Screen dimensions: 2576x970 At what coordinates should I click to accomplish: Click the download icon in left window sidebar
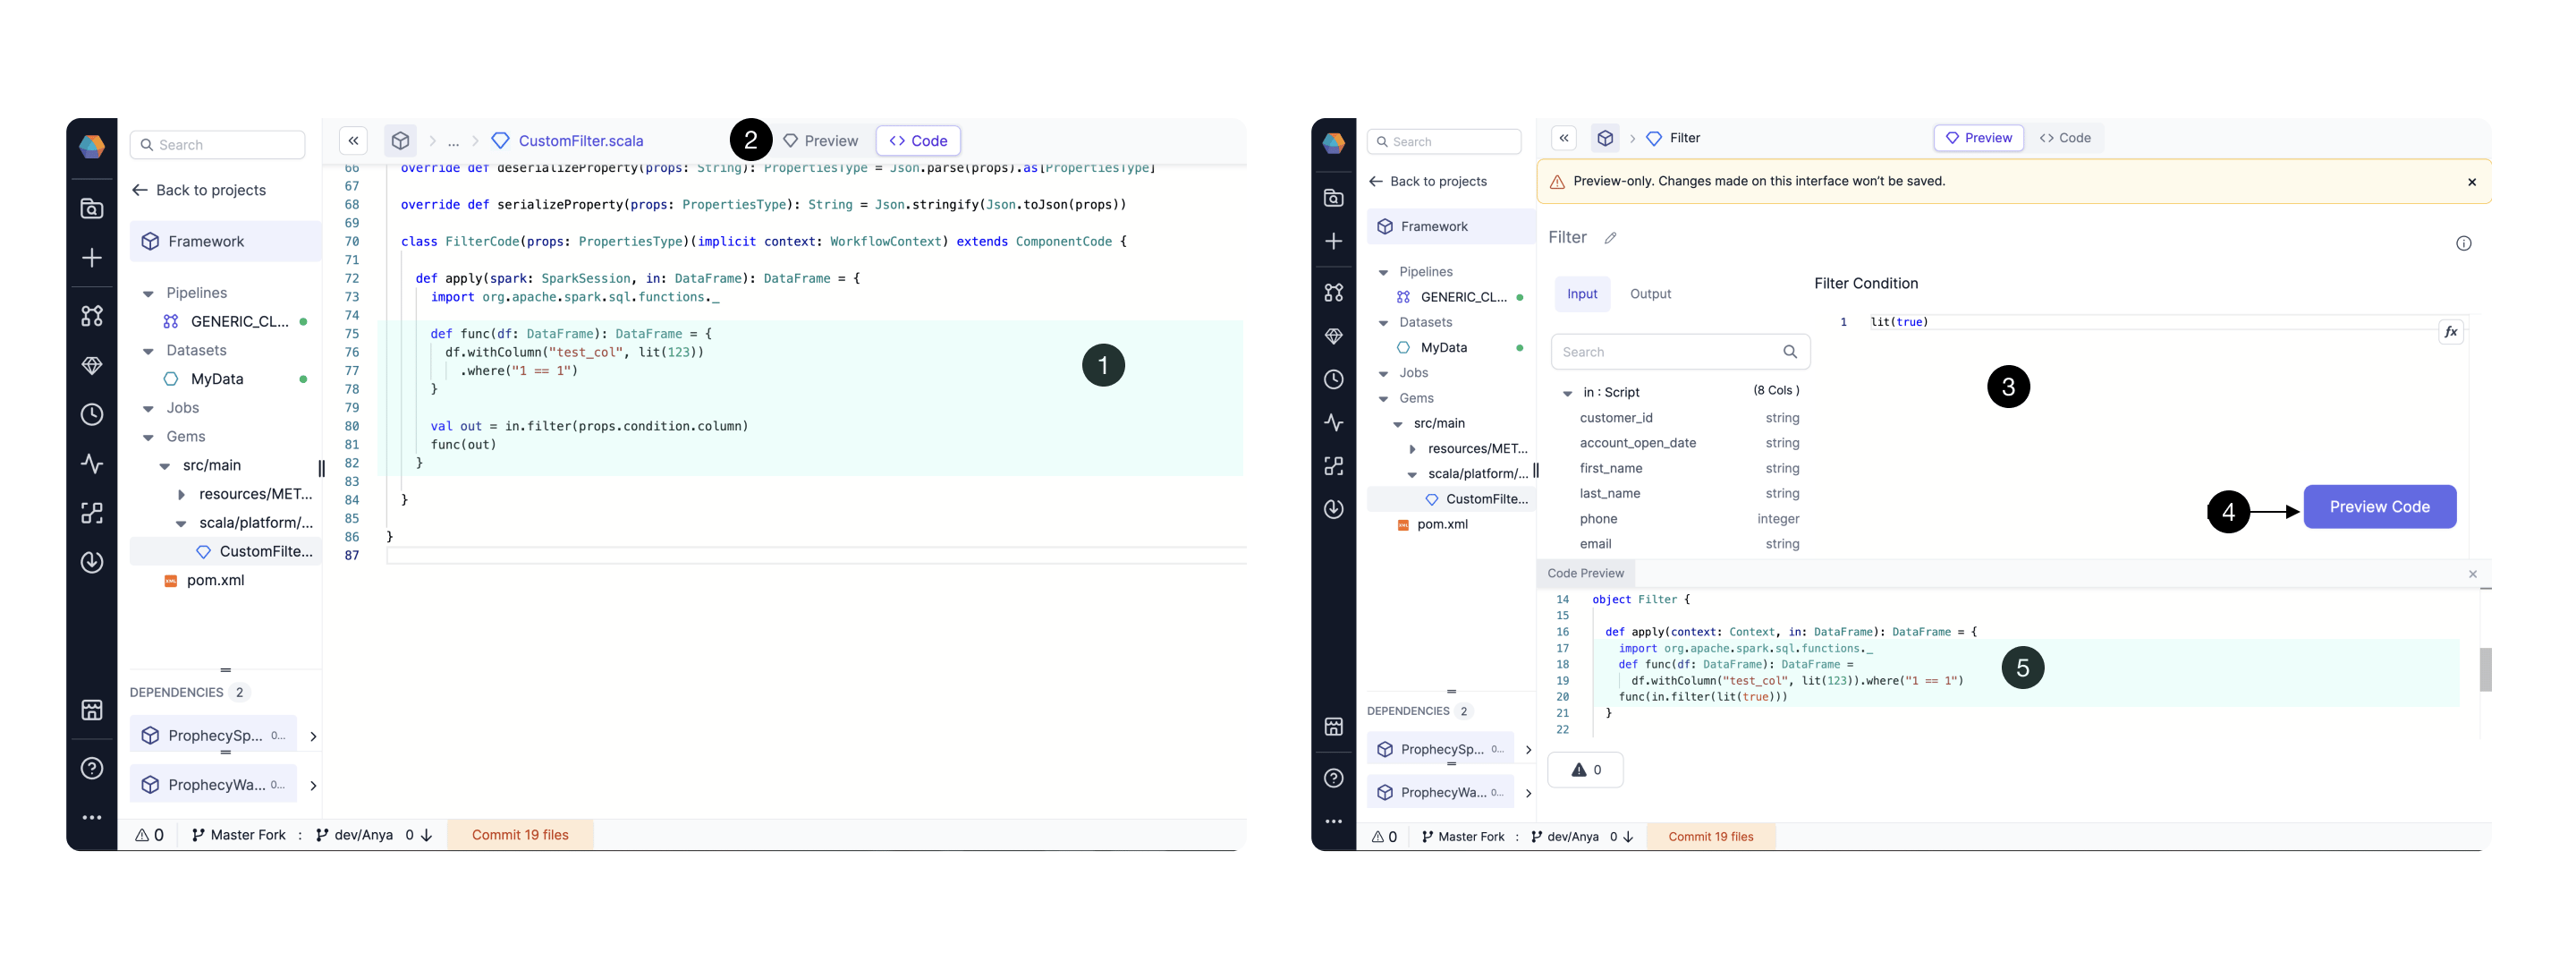[x=92, y=562]
